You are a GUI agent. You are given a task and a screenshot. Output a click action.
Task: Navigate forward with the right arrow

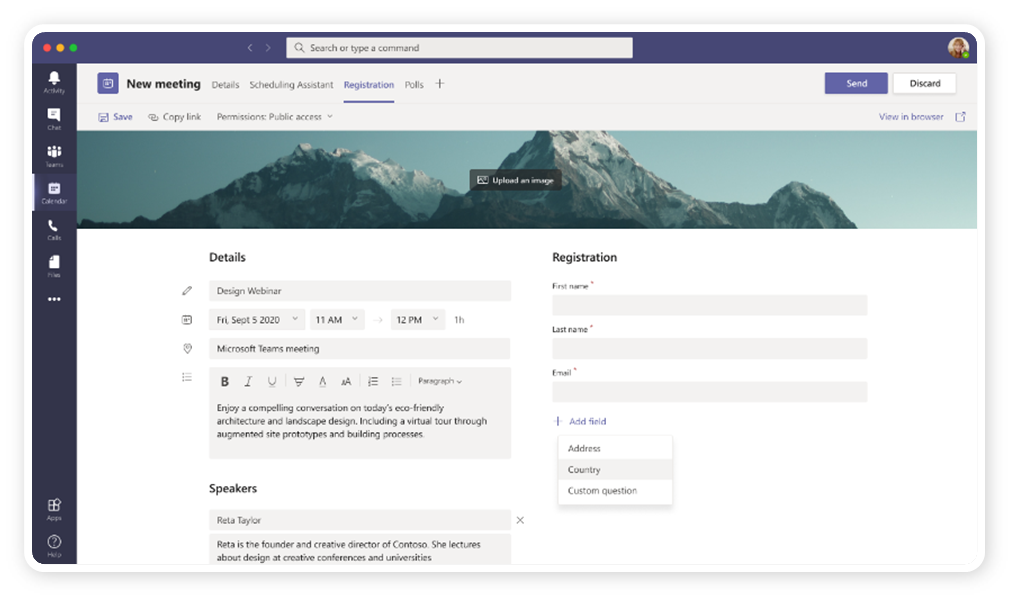click(x=268, y=48)
